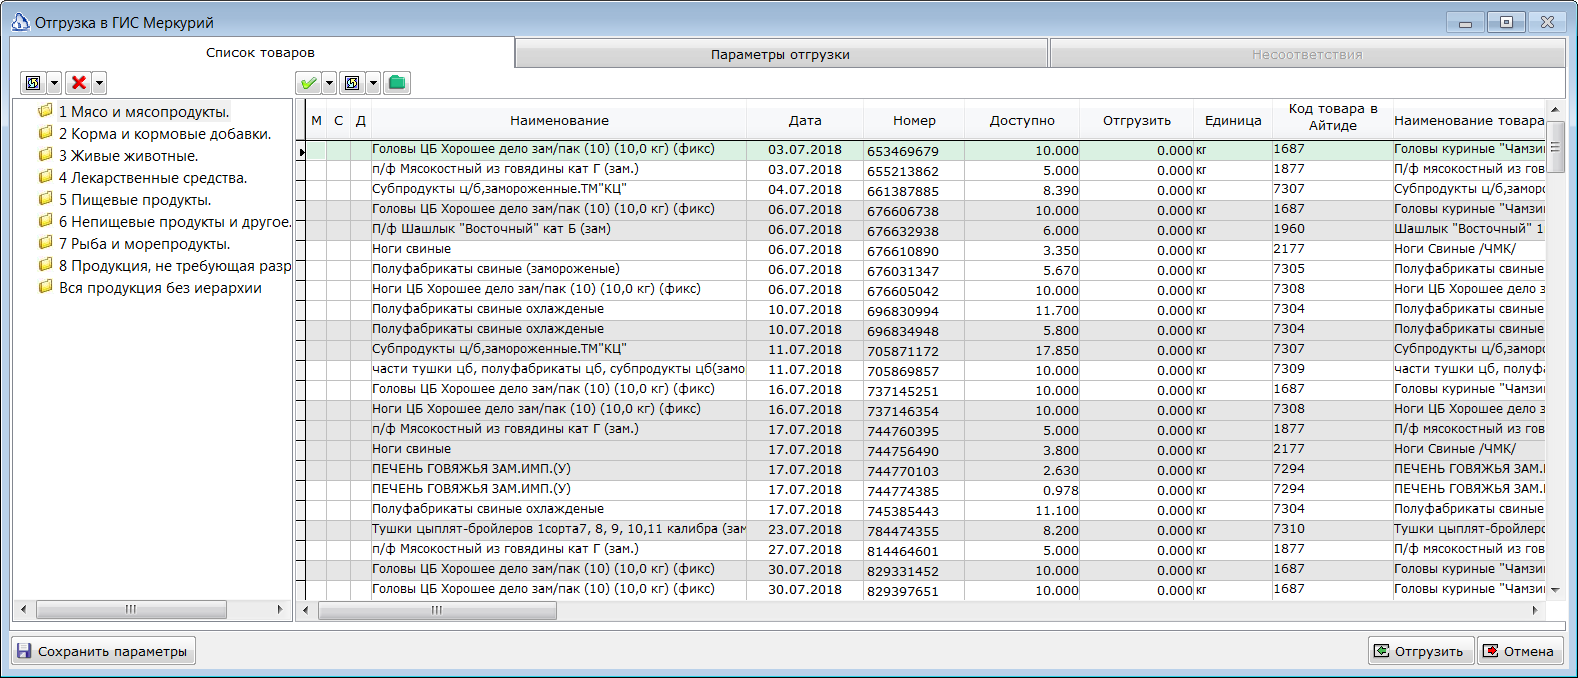Click the 'Отгрузить' button

1421,651
